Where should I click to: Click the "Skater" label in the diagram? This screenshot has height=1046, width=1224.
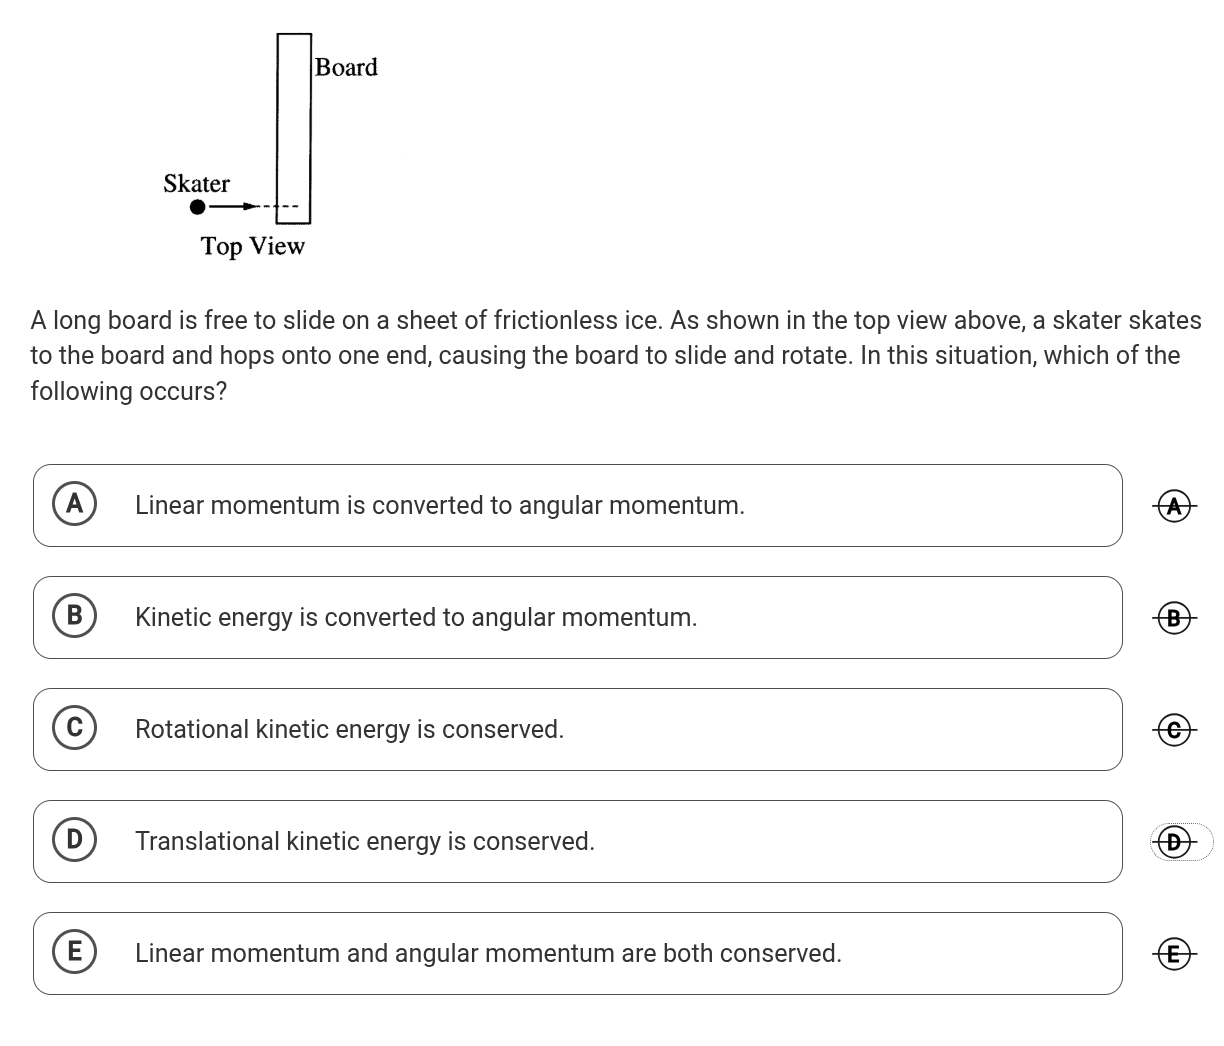[196, 183]
